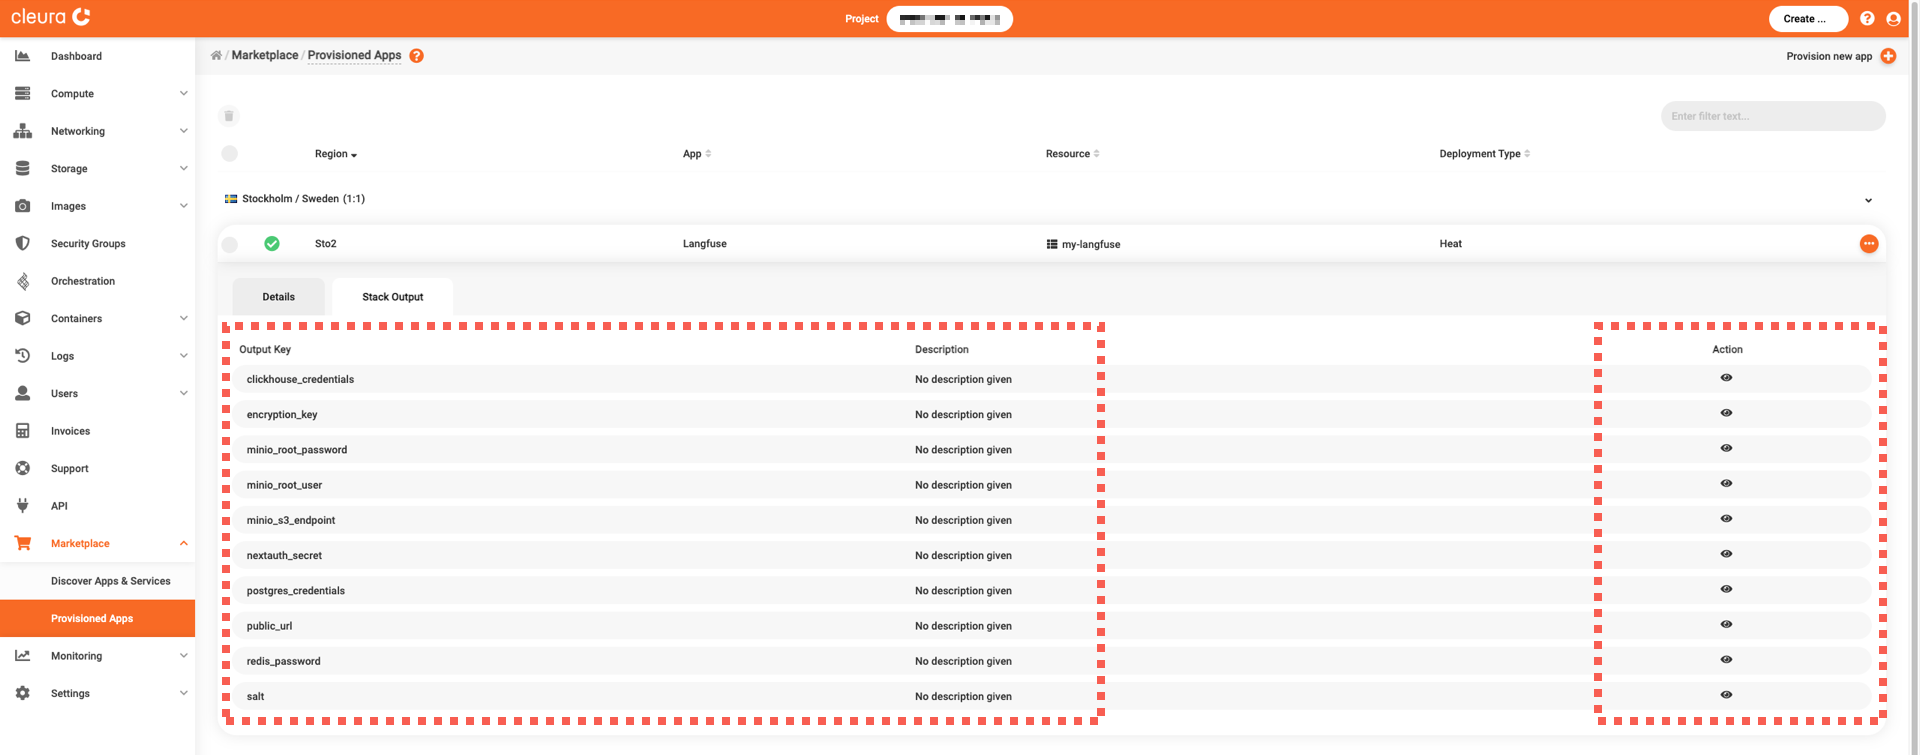This screenshot has height=755, width=1920.
Task: Click the home icon in breadcrumb
Action: pos(216,56)
